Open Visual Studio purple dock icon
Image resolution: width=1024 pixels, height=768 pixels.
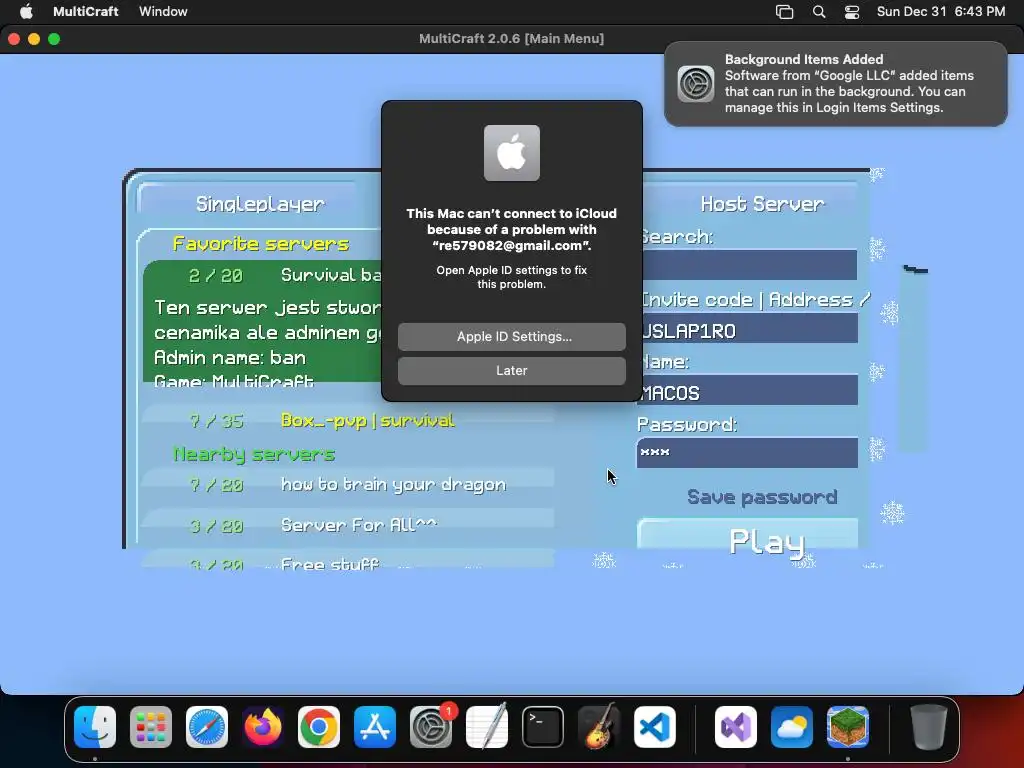tap(736, 727)
